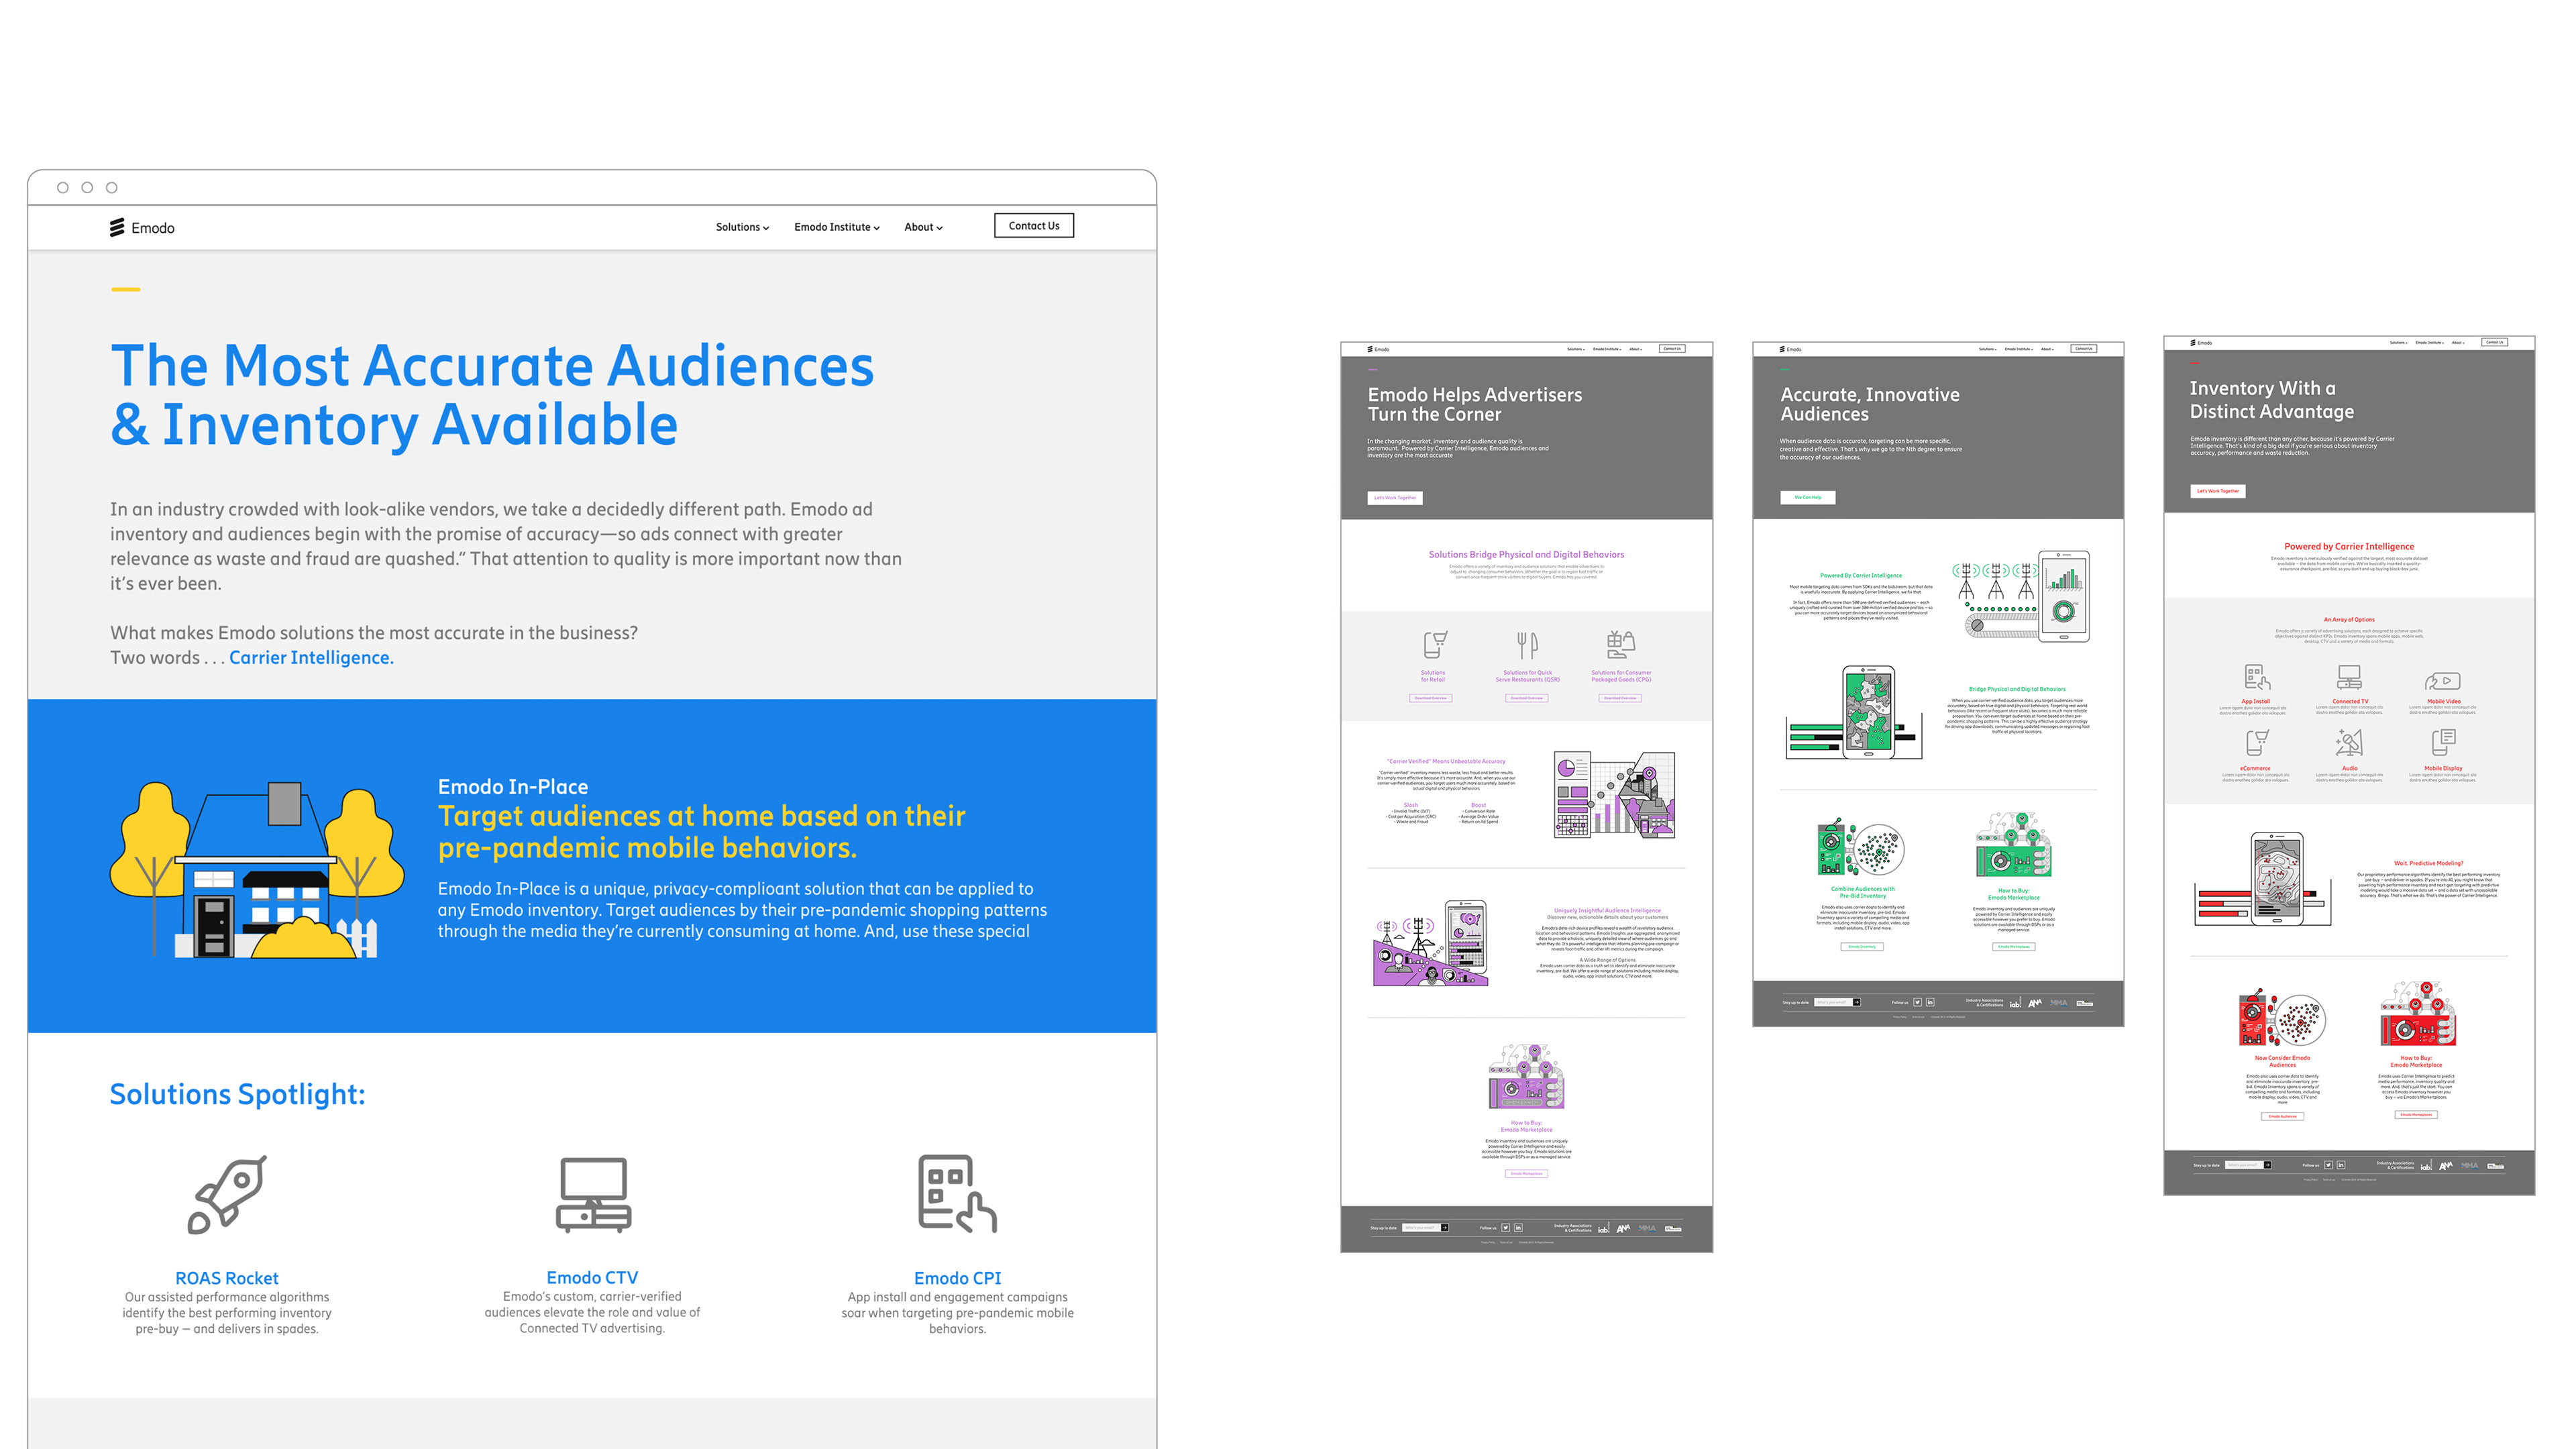The height and width of the screenshot is (1449, 2576).
Task: Click the house illustration in blue banner
Action: 258,870
